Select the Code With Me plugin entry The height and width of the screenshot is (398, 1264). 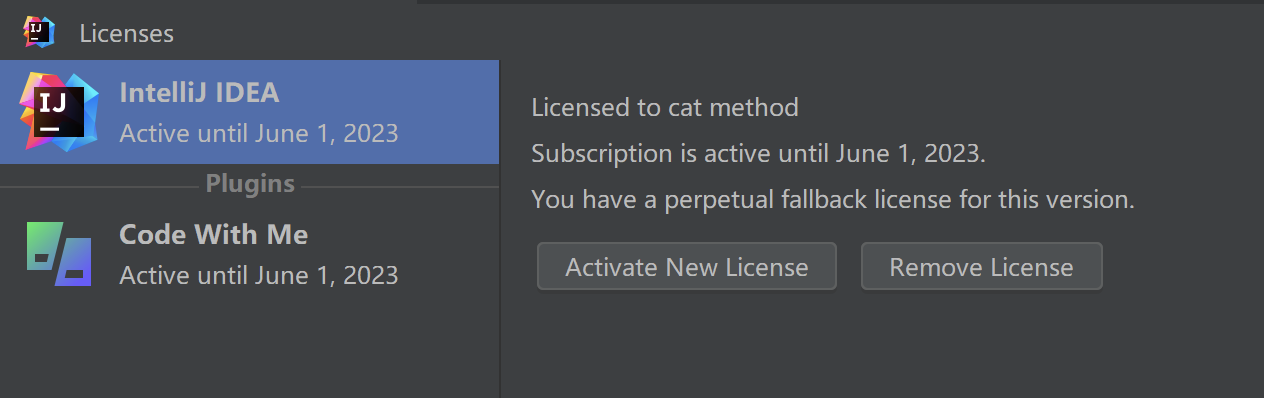point(249,254)
